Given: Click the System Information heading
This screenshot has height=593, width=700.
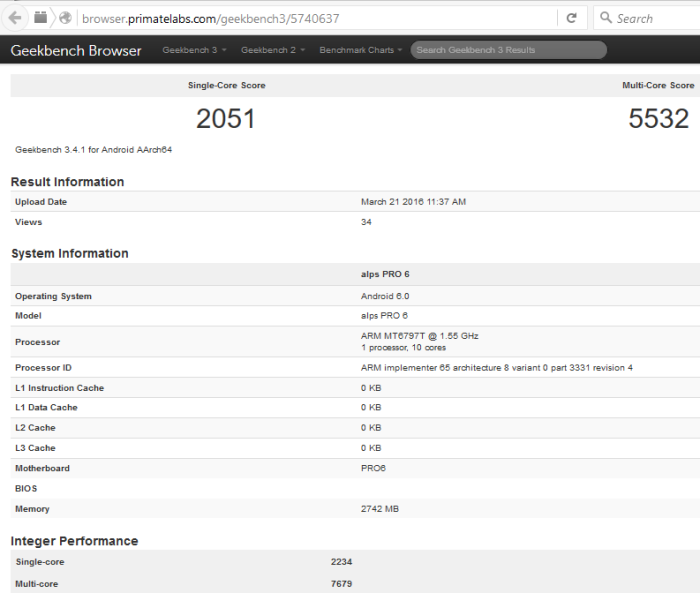Looking at the screenshot, I should 70,253.
